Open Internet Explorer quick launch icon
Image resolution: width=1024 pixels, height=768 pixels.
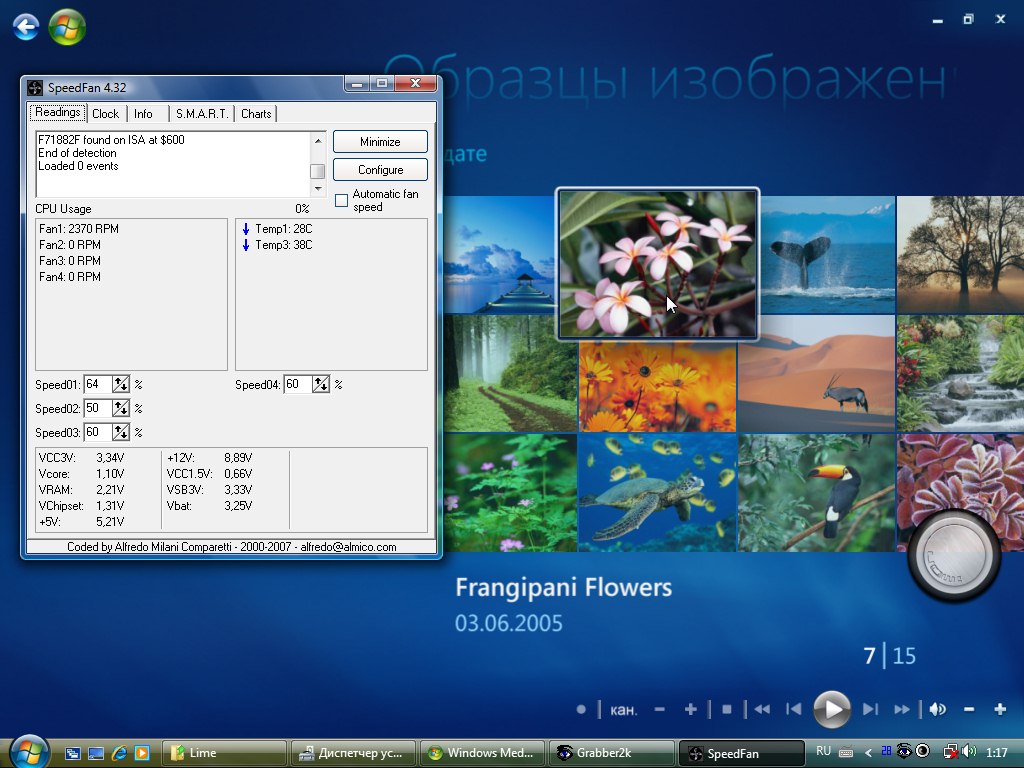click(119, 753)
